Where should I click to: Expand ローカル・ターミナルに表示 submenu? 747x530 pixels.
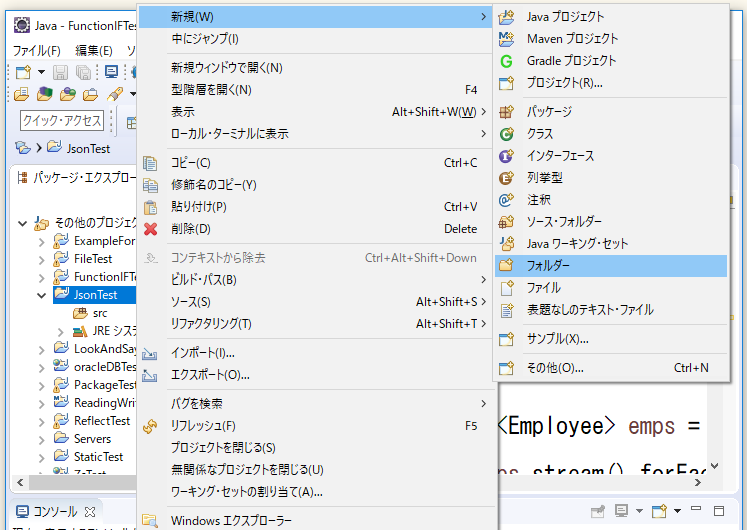[x=315, y=134]
